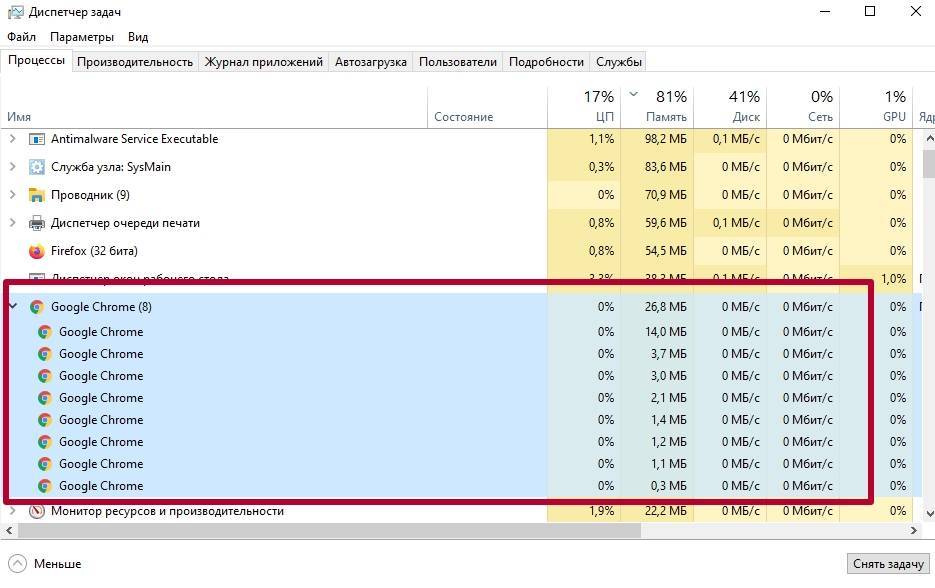This screenshot has height=588, width=935.
Task: Switch to the Производительность tab
Action: [x=134, y=62]
